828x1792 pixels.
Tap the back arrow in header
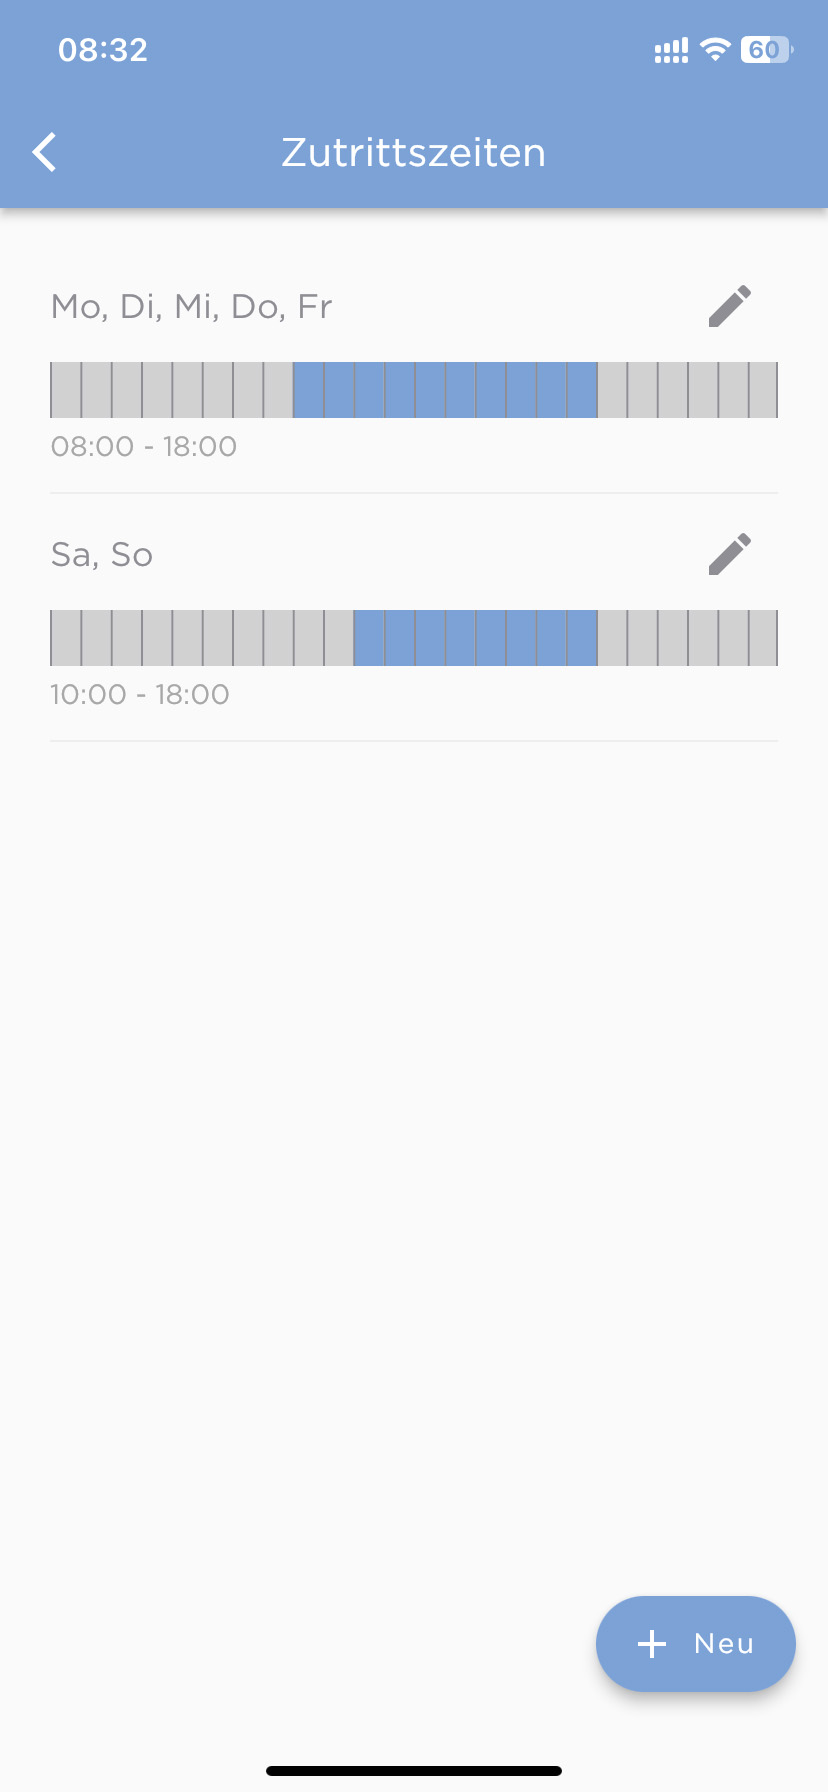click(x=45, y=153)
